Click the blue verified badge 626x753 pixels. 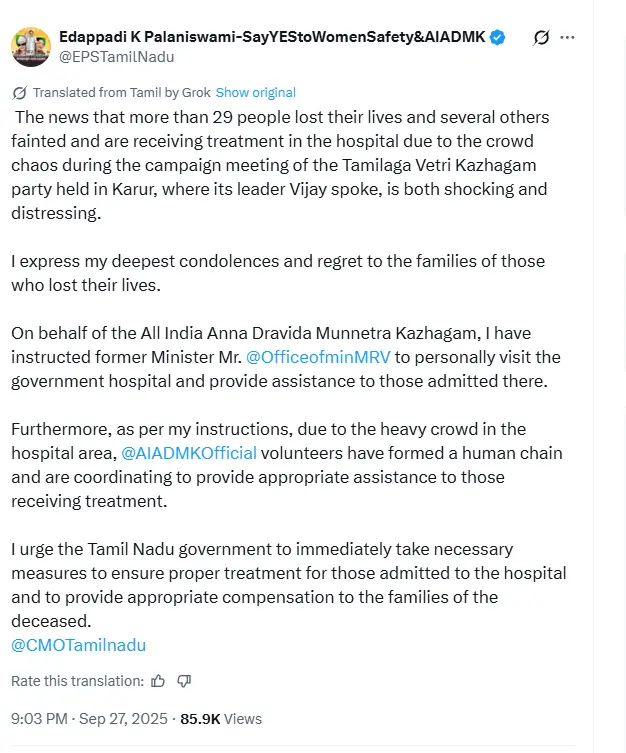tap(497, 37)
